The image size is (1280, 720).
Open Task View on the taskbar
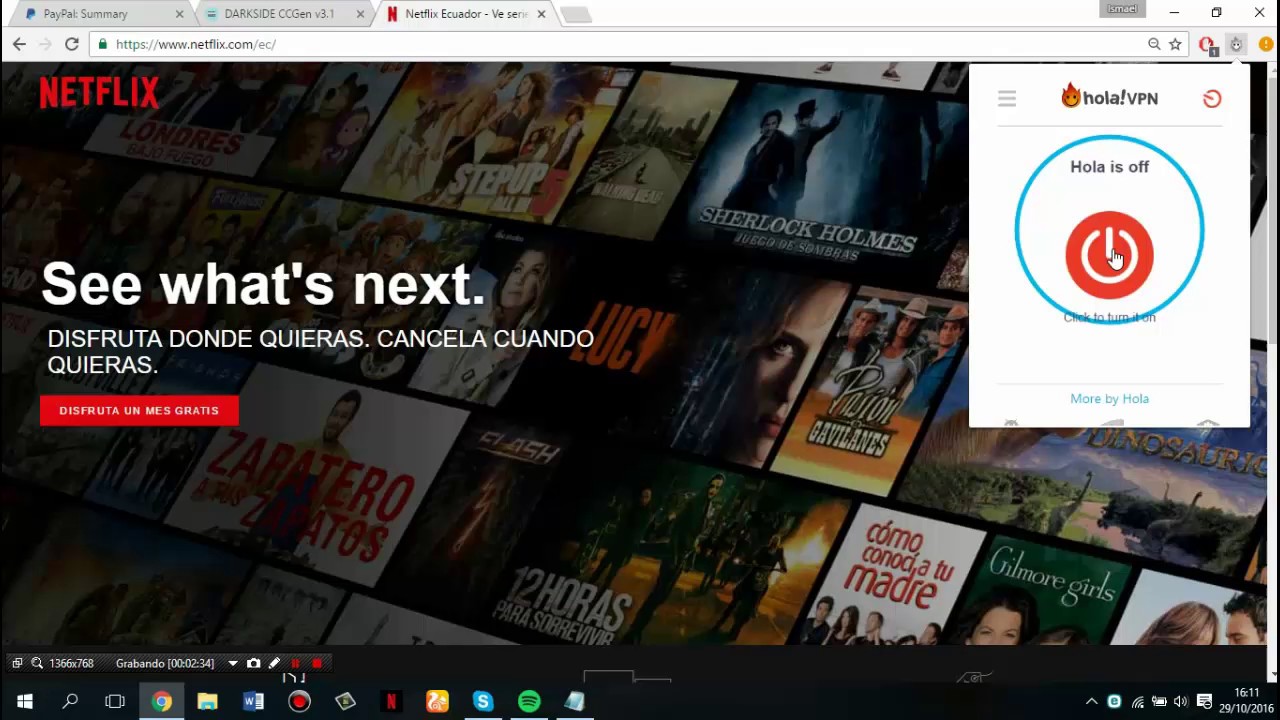coord(115,702)
